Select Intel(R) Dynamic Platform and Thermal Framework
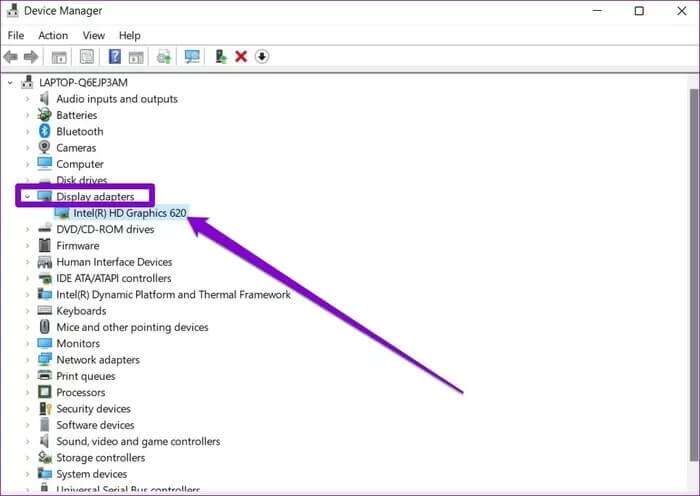 pyautogui.click(x=174, y=295)
